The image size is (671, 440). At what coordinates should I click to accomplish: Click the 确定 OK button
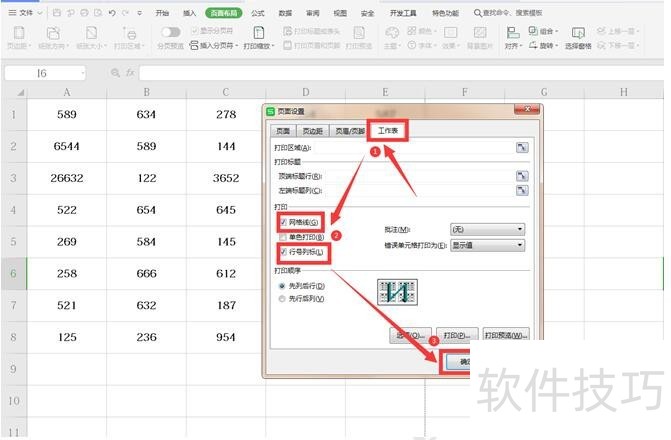click(457, 362)
